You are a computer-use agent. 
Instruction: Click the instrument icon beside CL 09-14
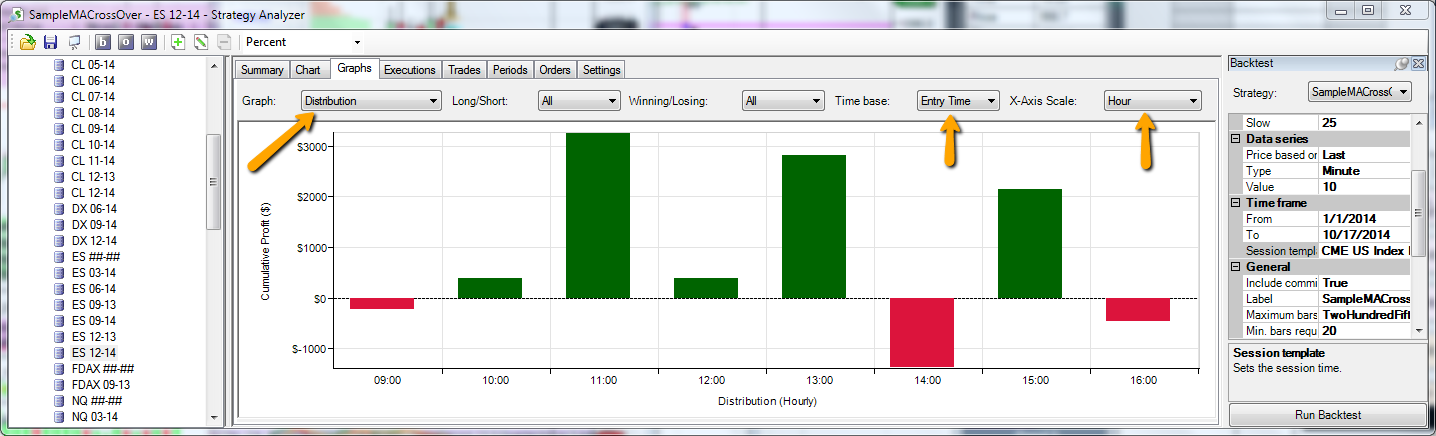59,129
